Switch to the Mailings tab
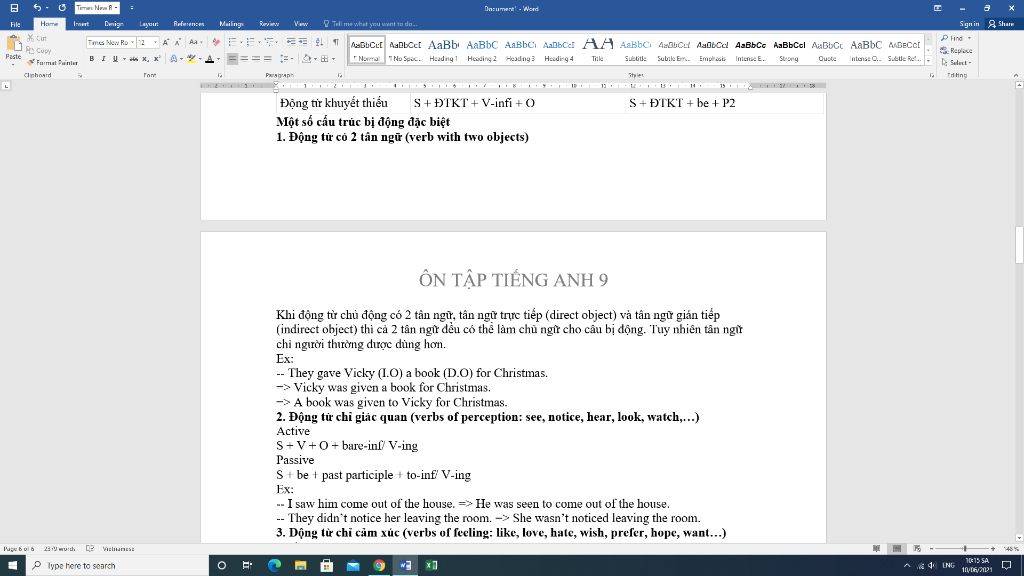1024x576 pixels. [231, 24]
